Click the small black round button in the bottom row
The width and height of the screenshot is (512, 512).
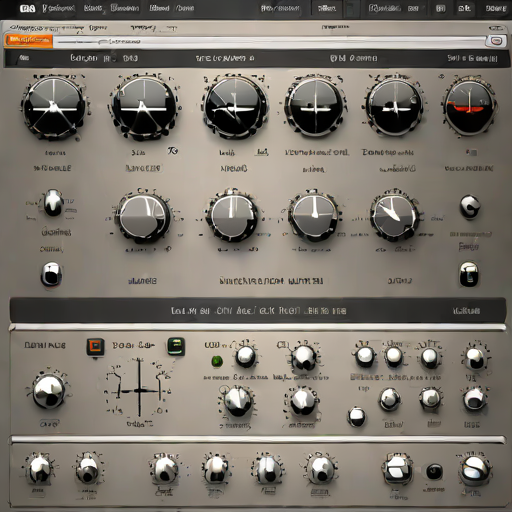(x=435, y=472)
